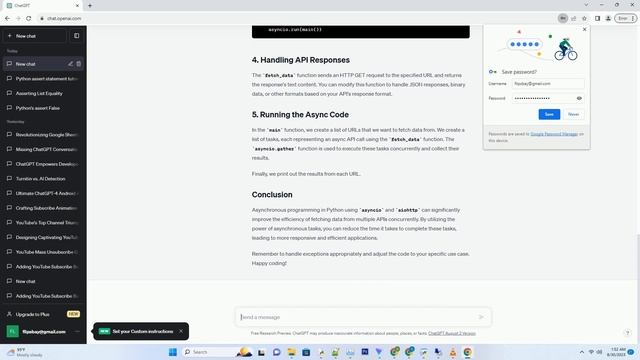The height and width of the screenshot is (360, 640).
Task: Click the password key icon in address bar
Action: pyautogui.click(x=563, y=18)
